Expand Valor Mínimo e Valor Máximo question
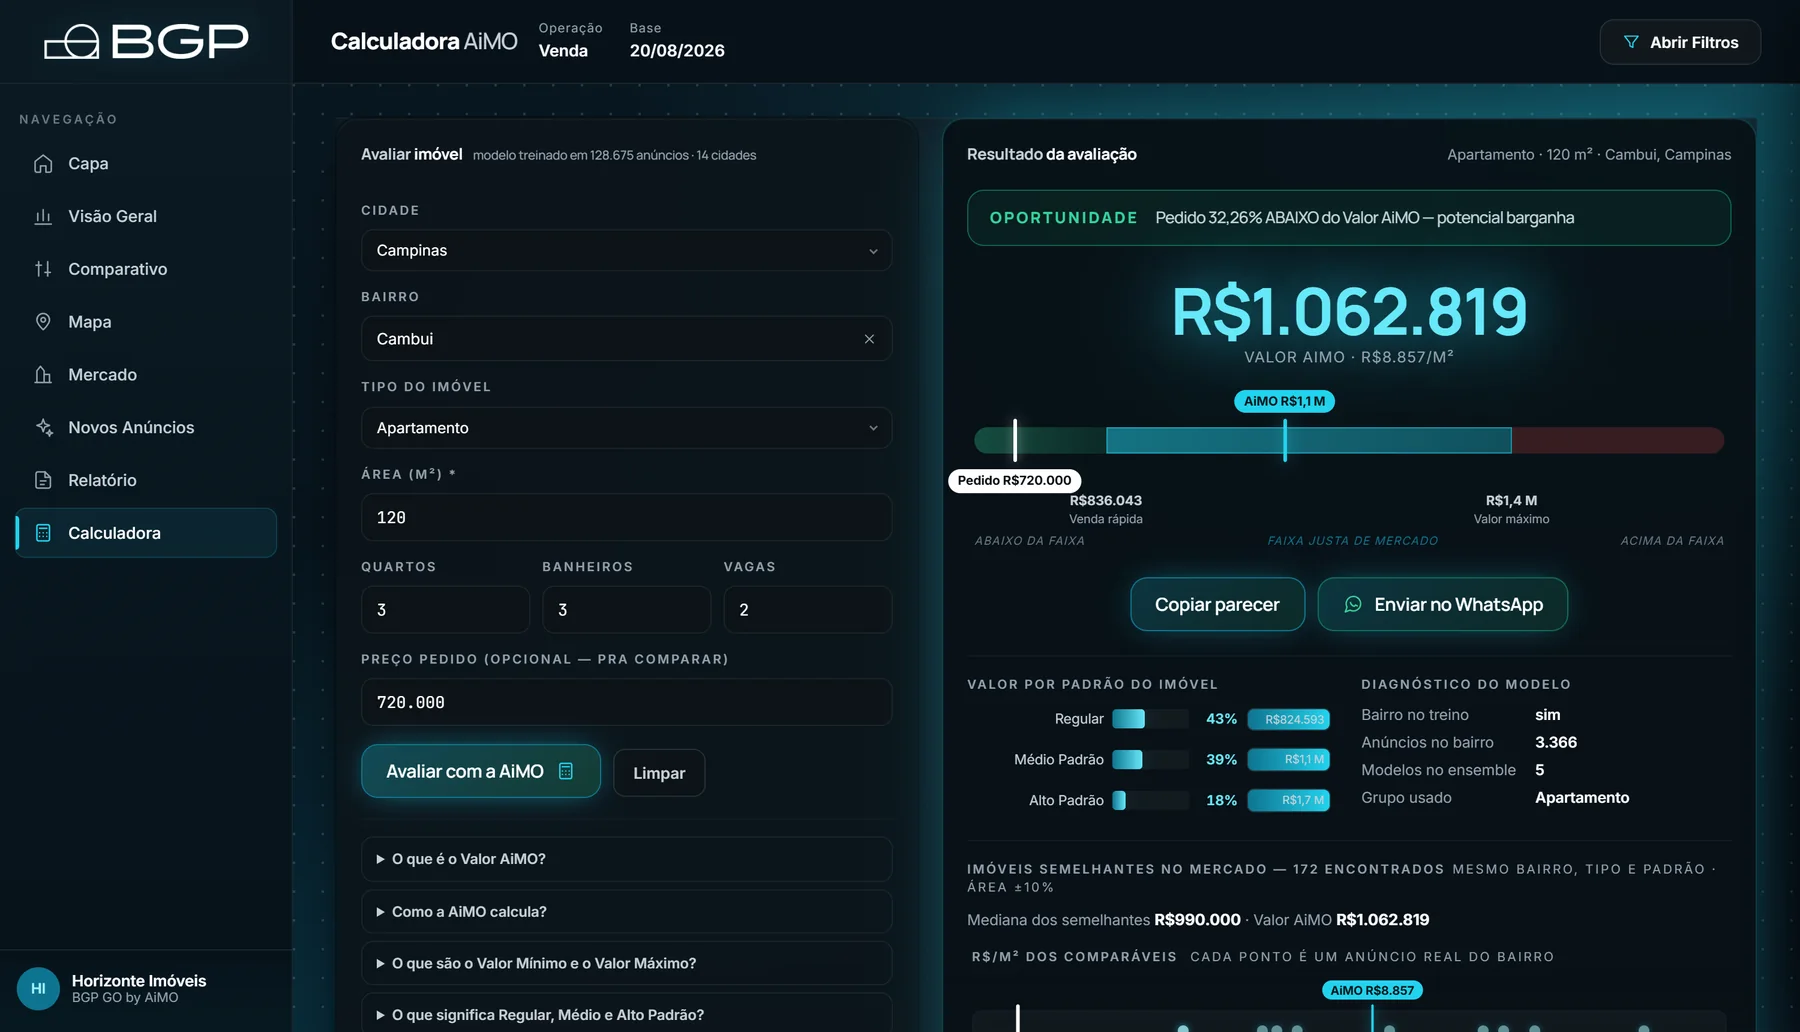Image resolution: width=1800 pixels, height=1032 pixels. coord(626,963)
